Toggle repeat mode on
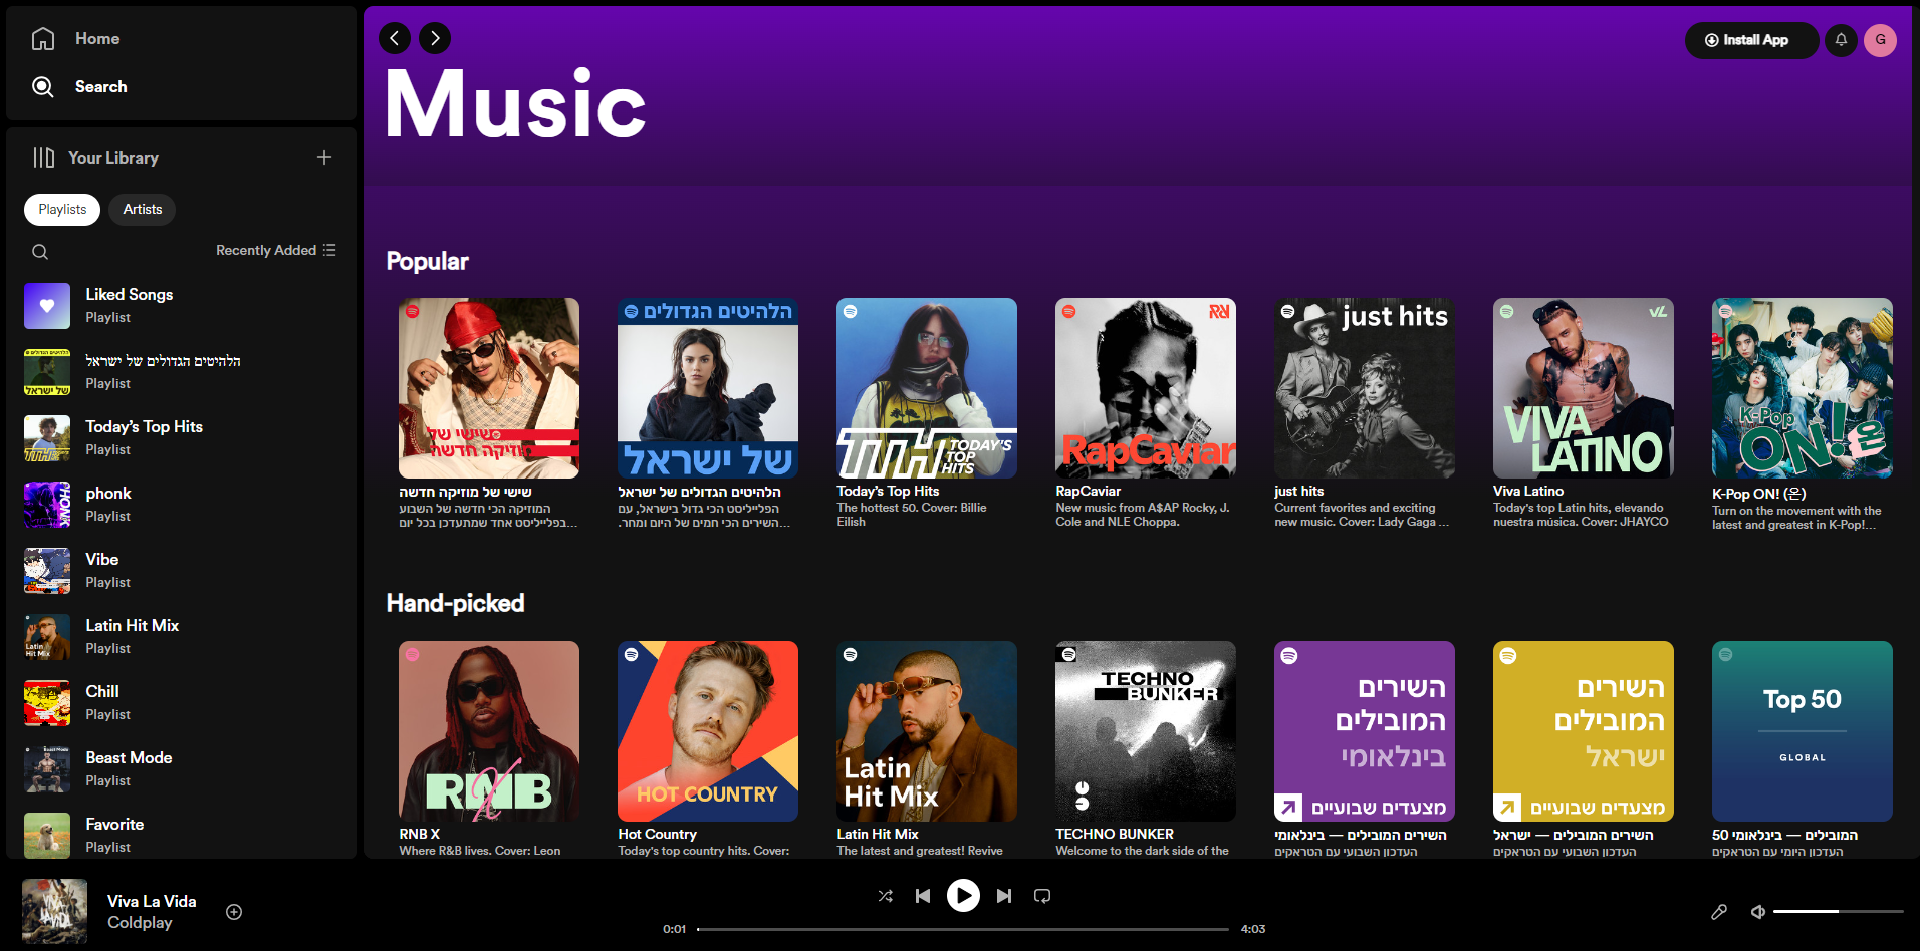This screenshot has height=951, width=1920. point(1041,896)
